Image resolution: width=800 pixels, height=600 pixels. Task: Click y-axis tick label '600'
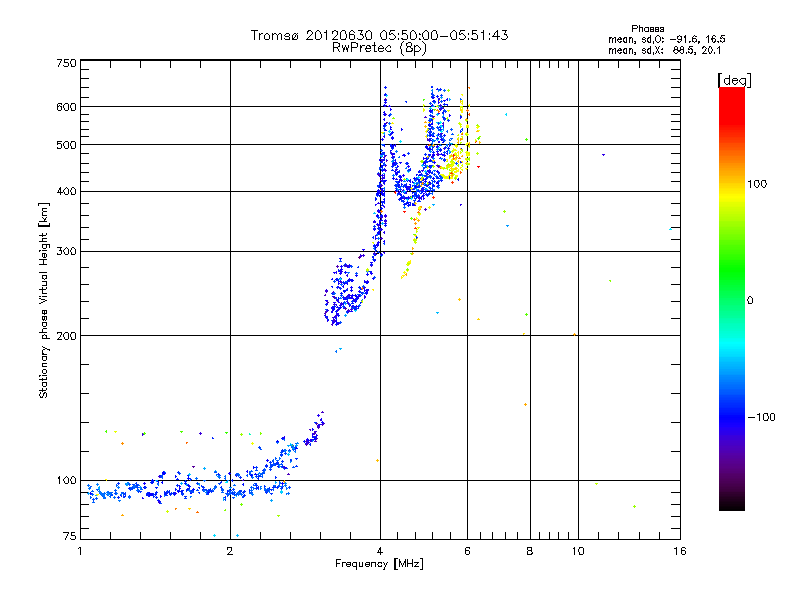coord(66,107)
